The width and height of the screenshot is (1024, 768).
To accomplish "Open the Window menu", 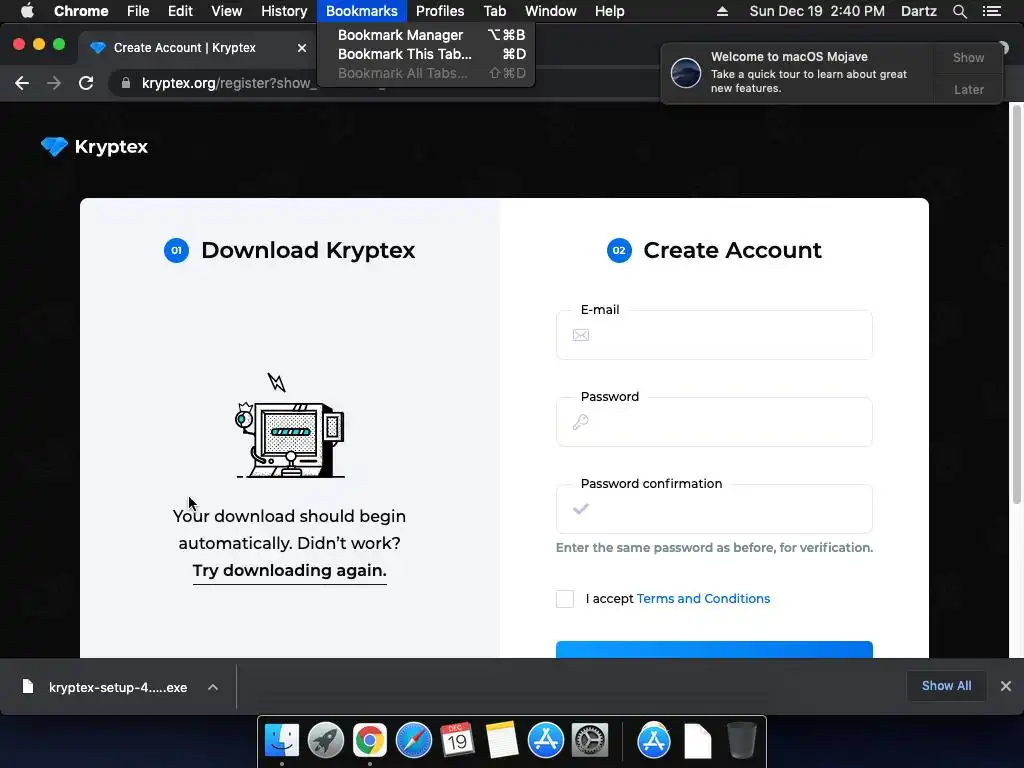I will [551, 11].
